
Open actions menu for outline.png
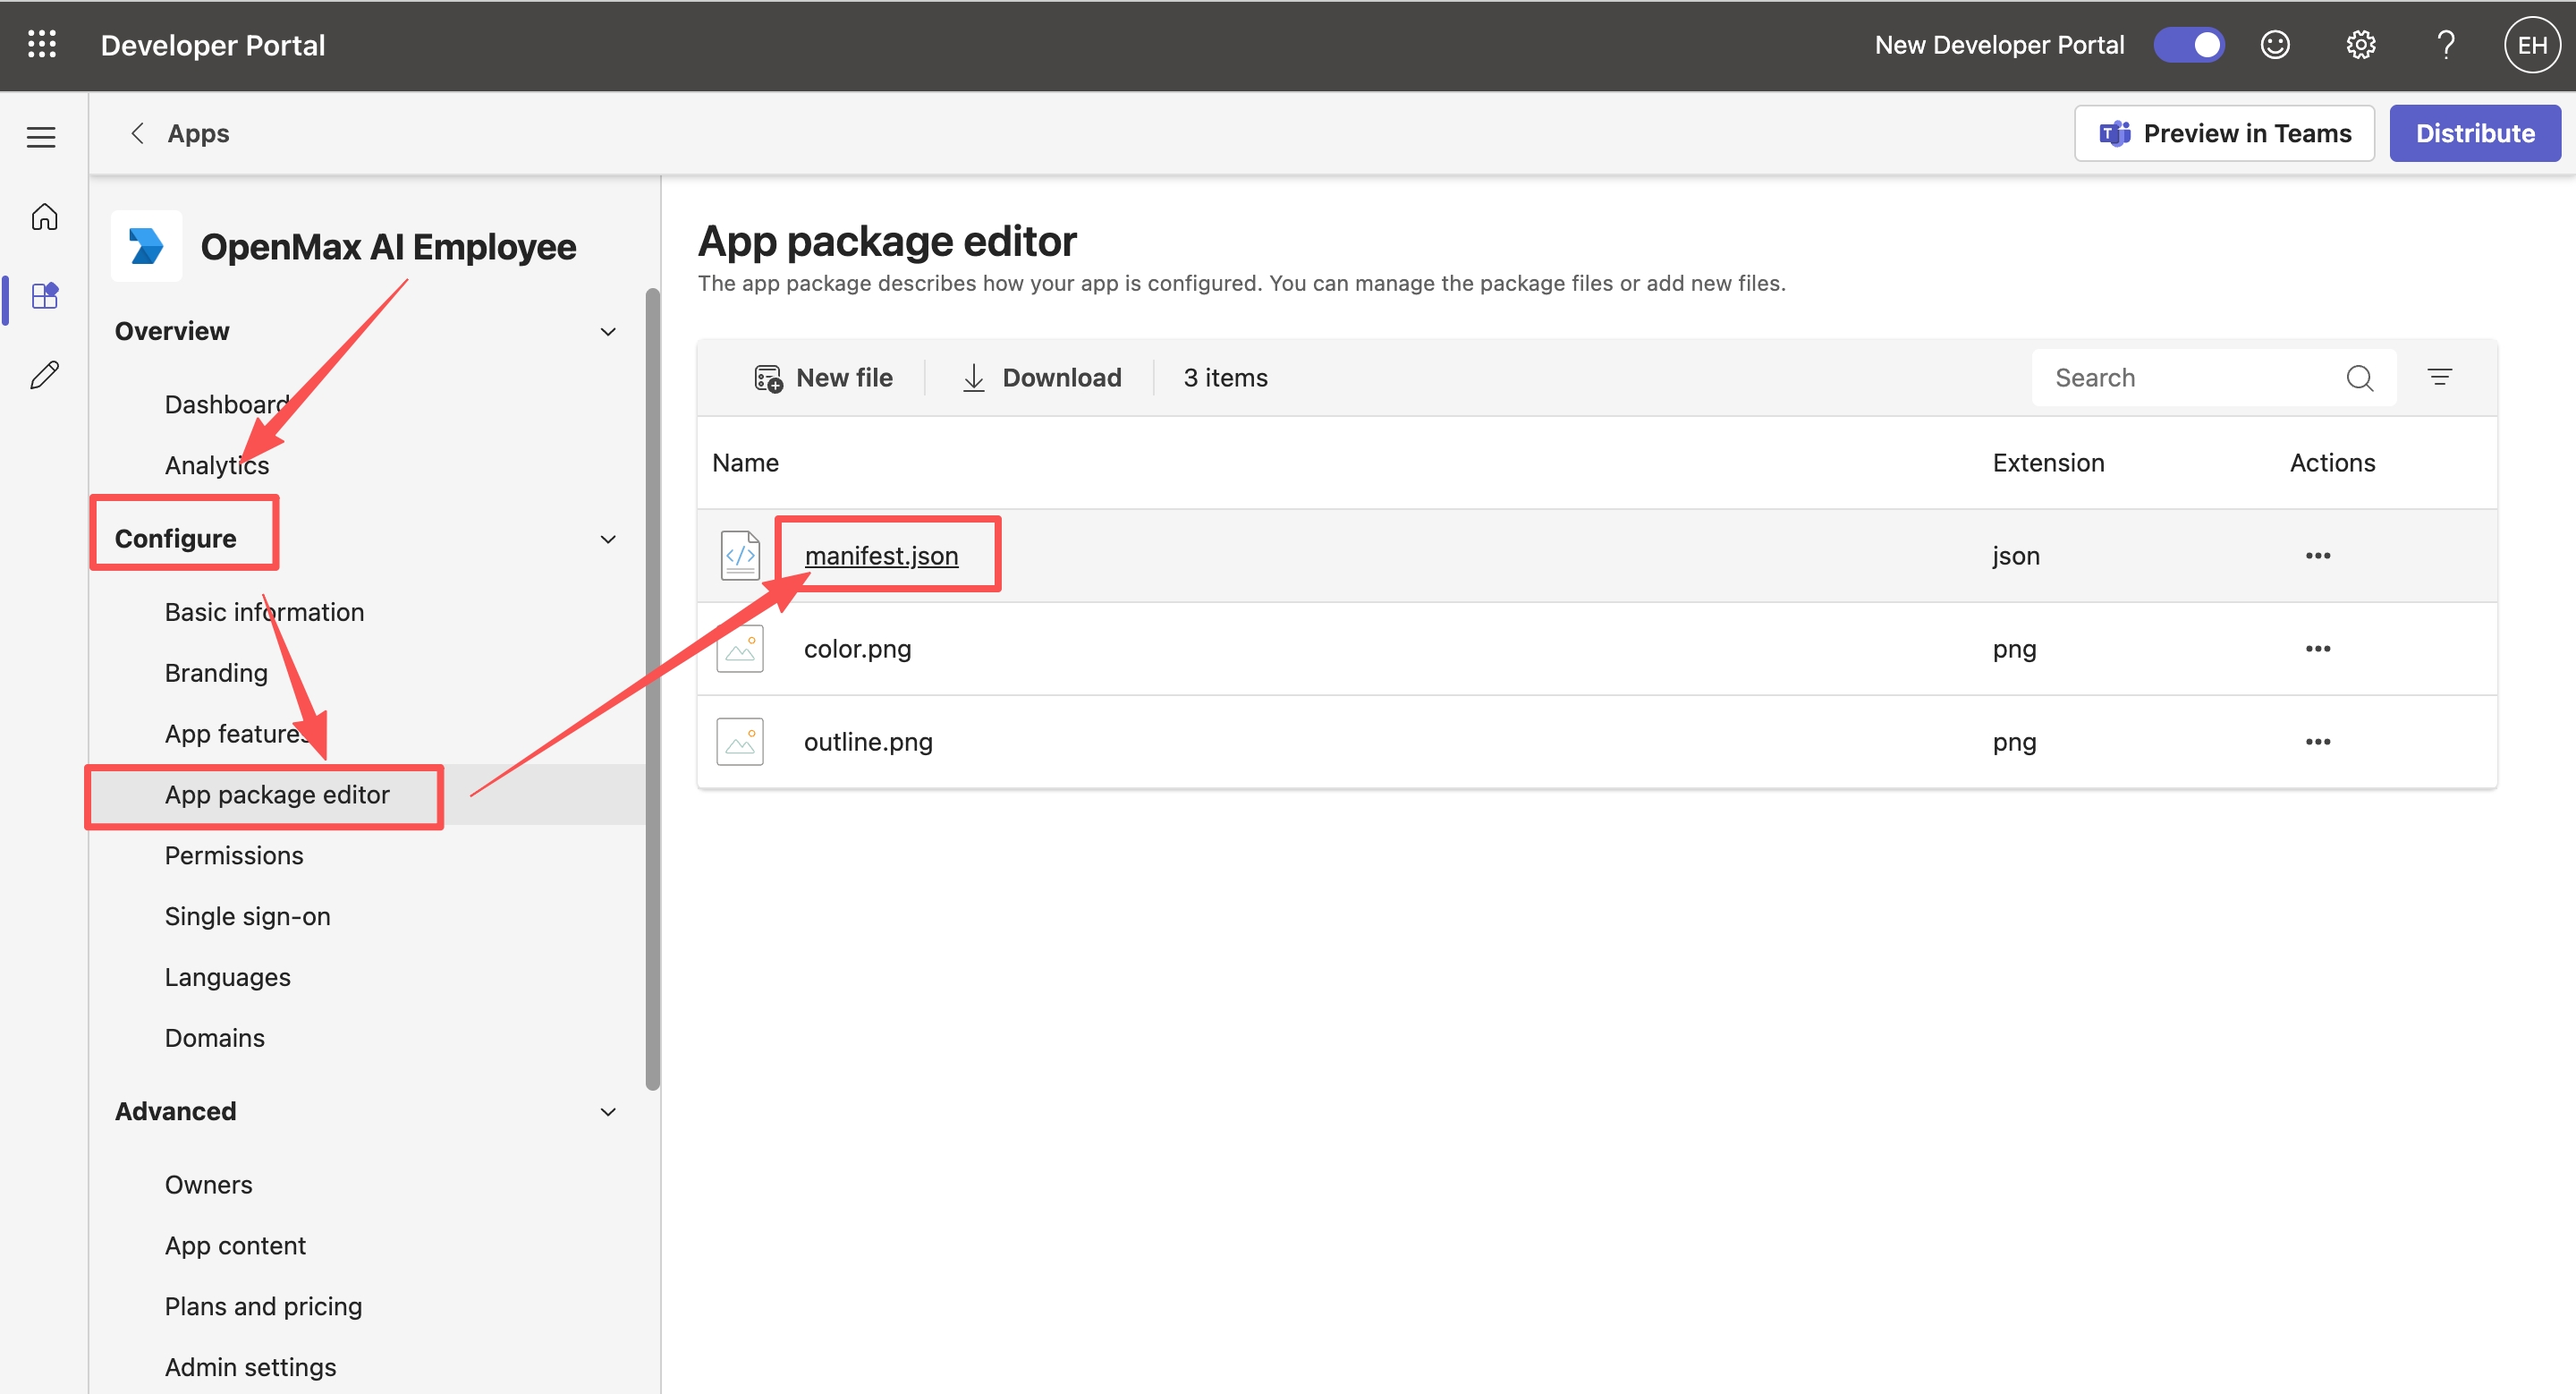click(x=2318, y=741)
